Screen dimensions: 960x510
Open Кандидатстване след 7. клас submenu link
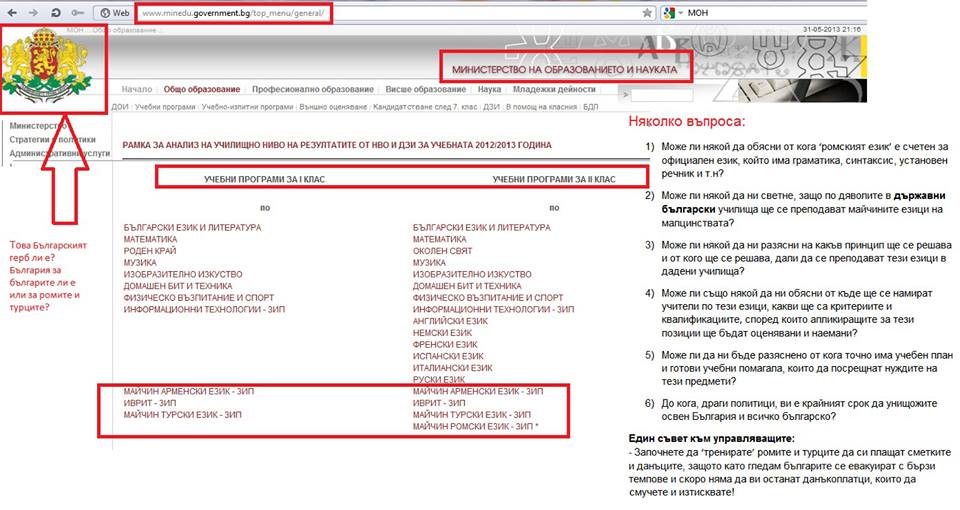(x=425, y=107)
